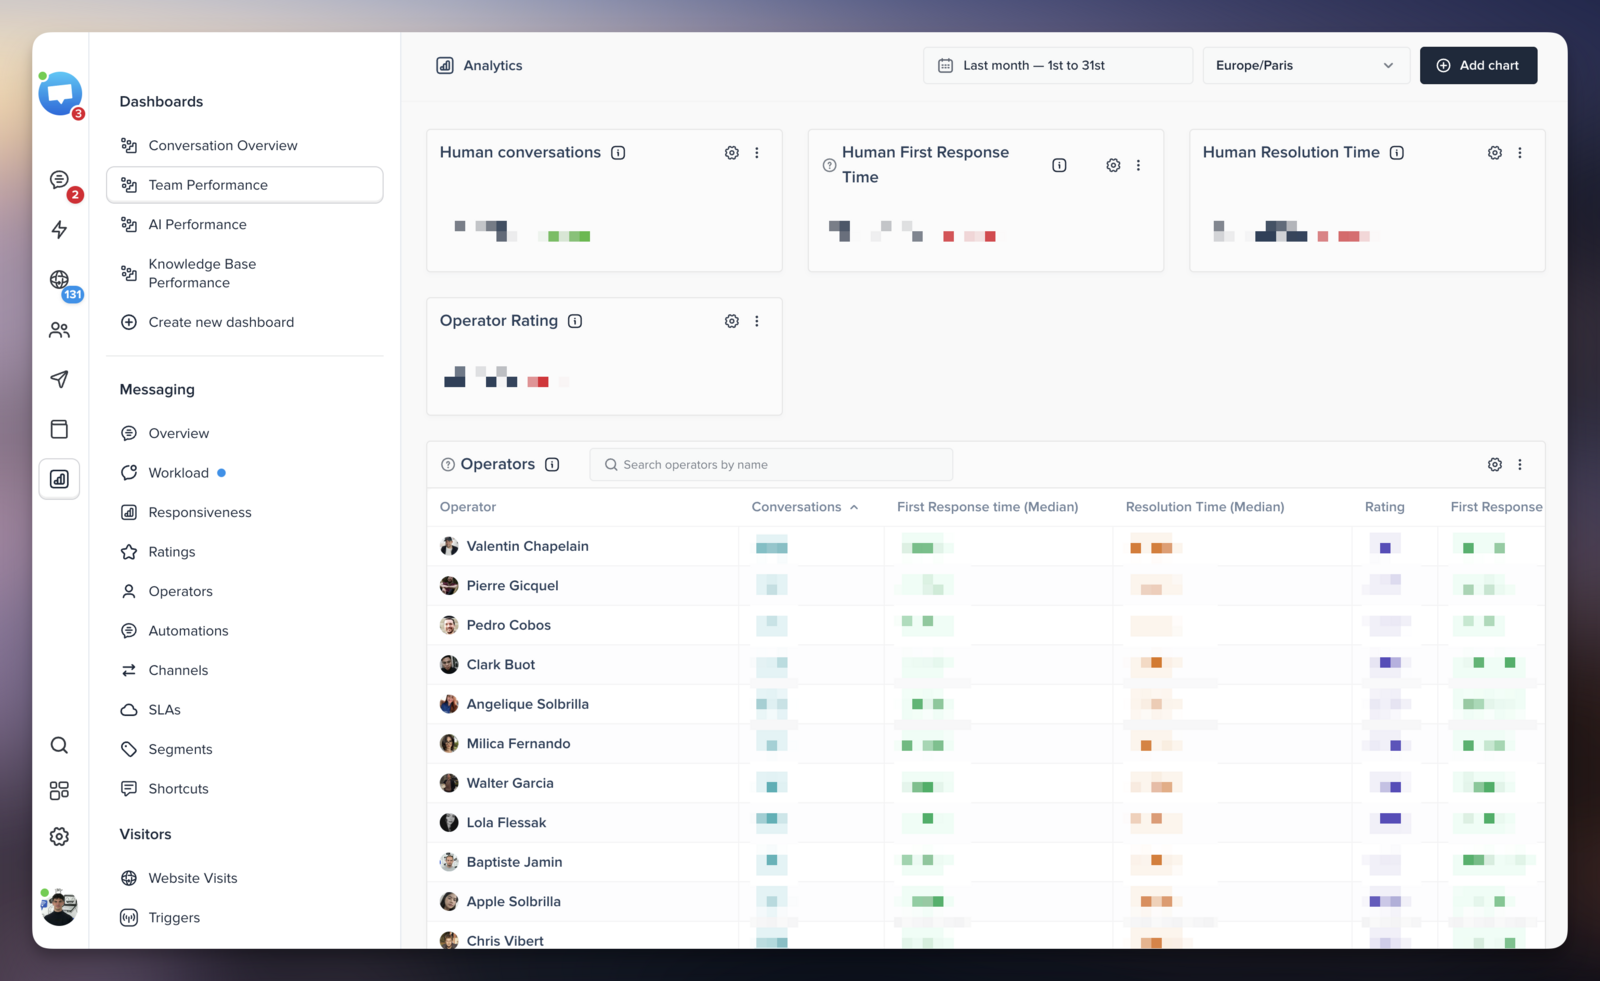This screenshot has height=981, width=1600.
Task: Open the paper plane campaigns icon
Action: tap(59, 379)
